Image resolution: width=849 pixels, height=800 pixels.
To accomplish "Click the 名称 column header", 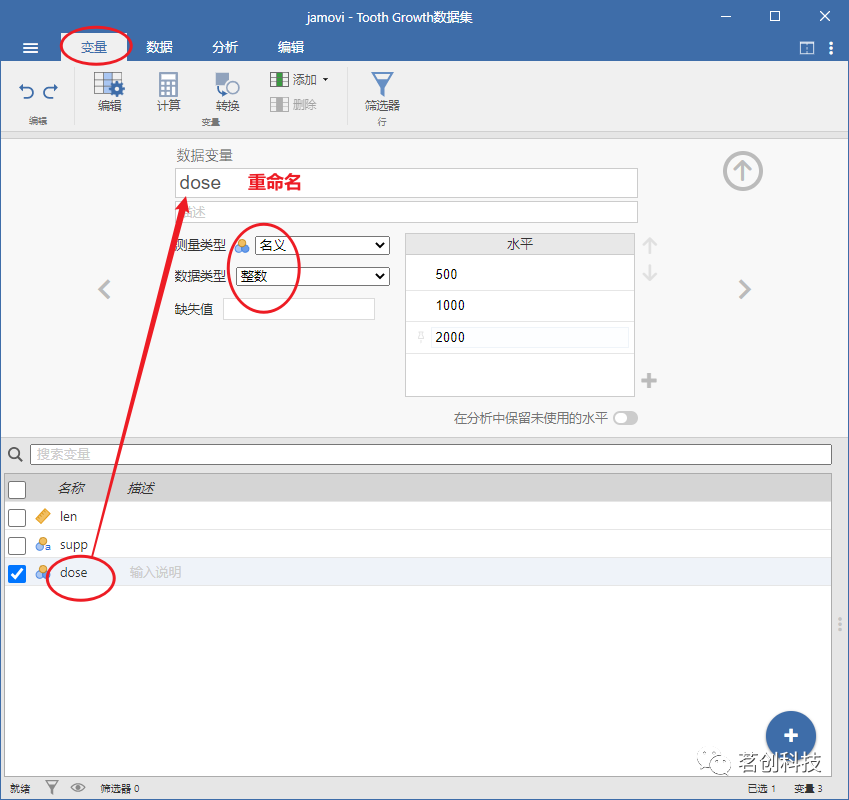I will [x=71, y=488].
